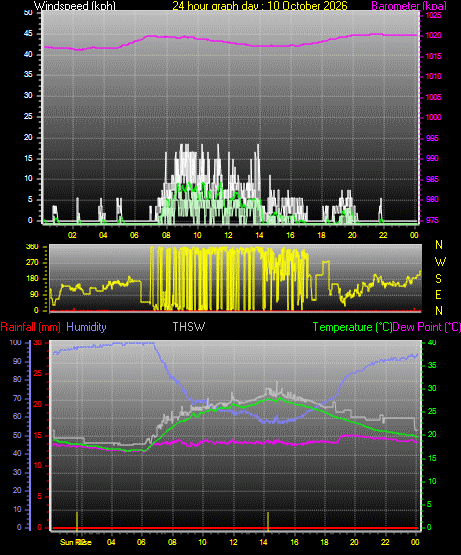Select the 980 barometer scale value
Image resolution: width=461 pixels, height=555 pixels.
pos(432,199)
